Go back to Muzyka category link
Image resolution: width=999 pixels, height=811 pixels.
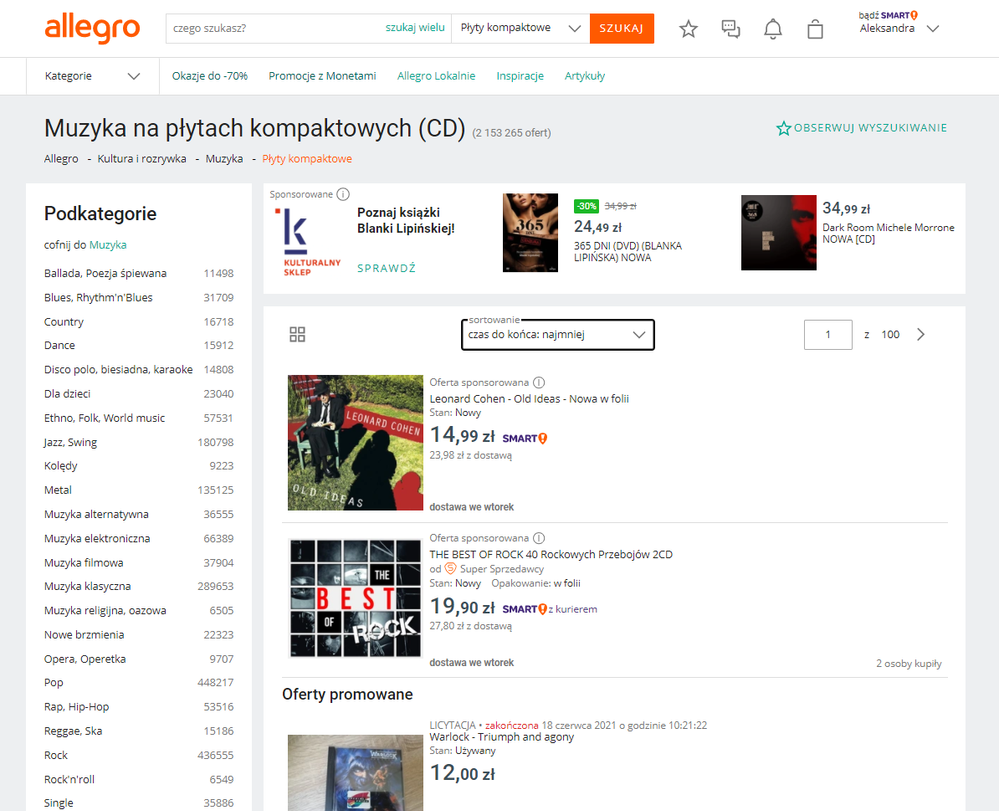[108, 245]
